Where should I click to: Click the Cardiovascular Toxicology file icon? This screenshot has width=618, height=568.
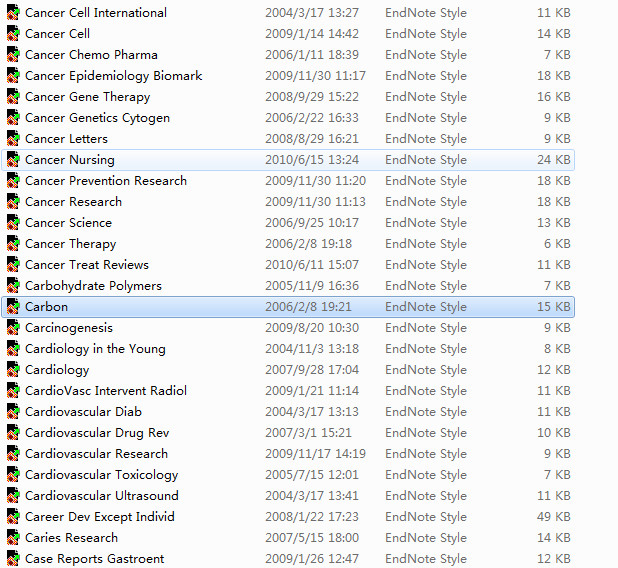(x=13, y=475)
